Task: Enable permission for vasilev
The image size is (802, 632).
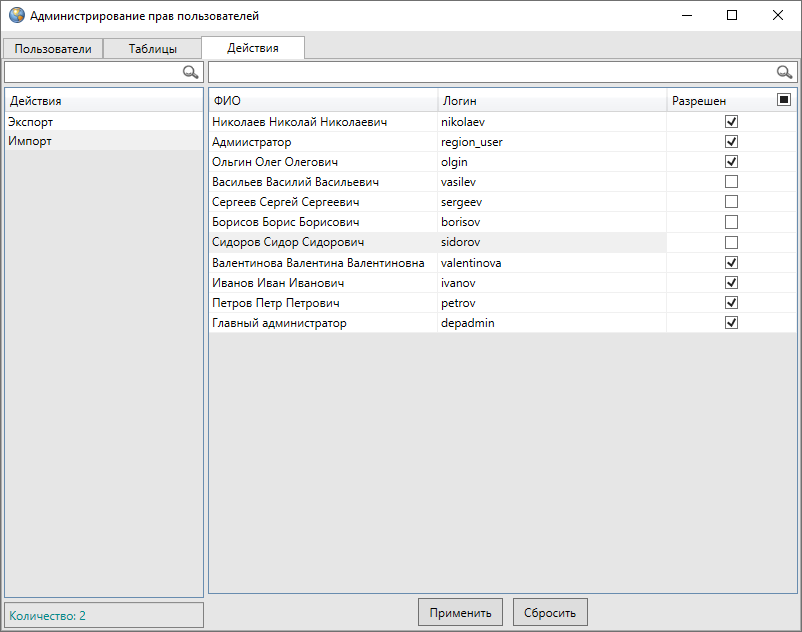Action: coord(731,182)
